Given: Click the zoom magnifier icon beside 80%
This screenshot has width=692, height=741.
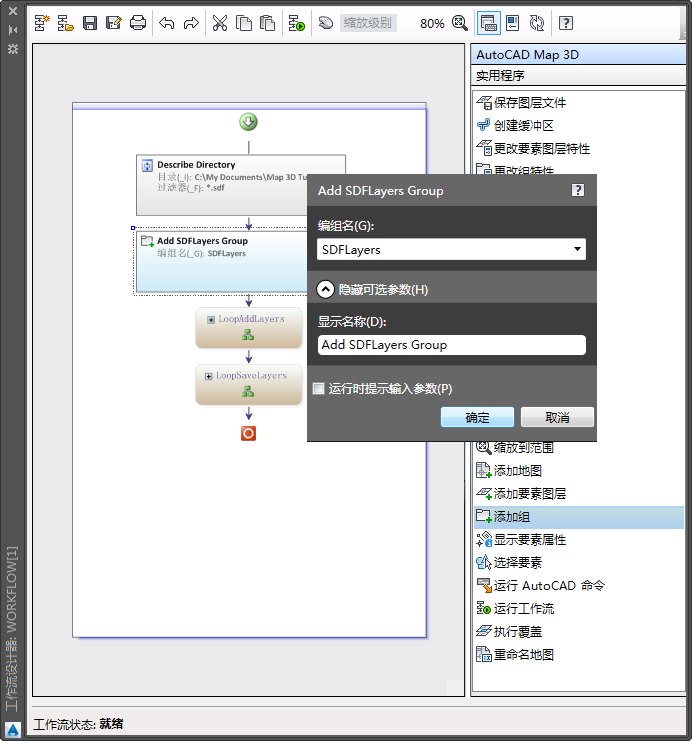Looking at the screenshot, I should (459, 23).
